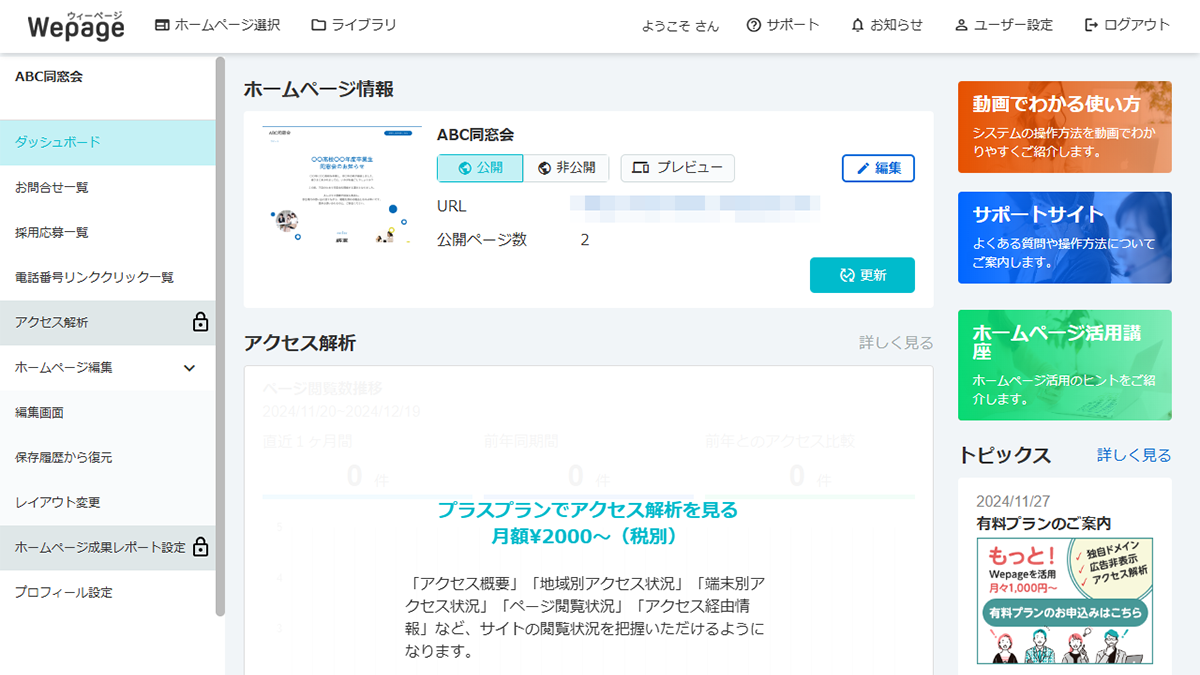The width and height of the screenshot is (1200, 675).
Task: Click the 更新 sync icon button
Action: [849, 274]
